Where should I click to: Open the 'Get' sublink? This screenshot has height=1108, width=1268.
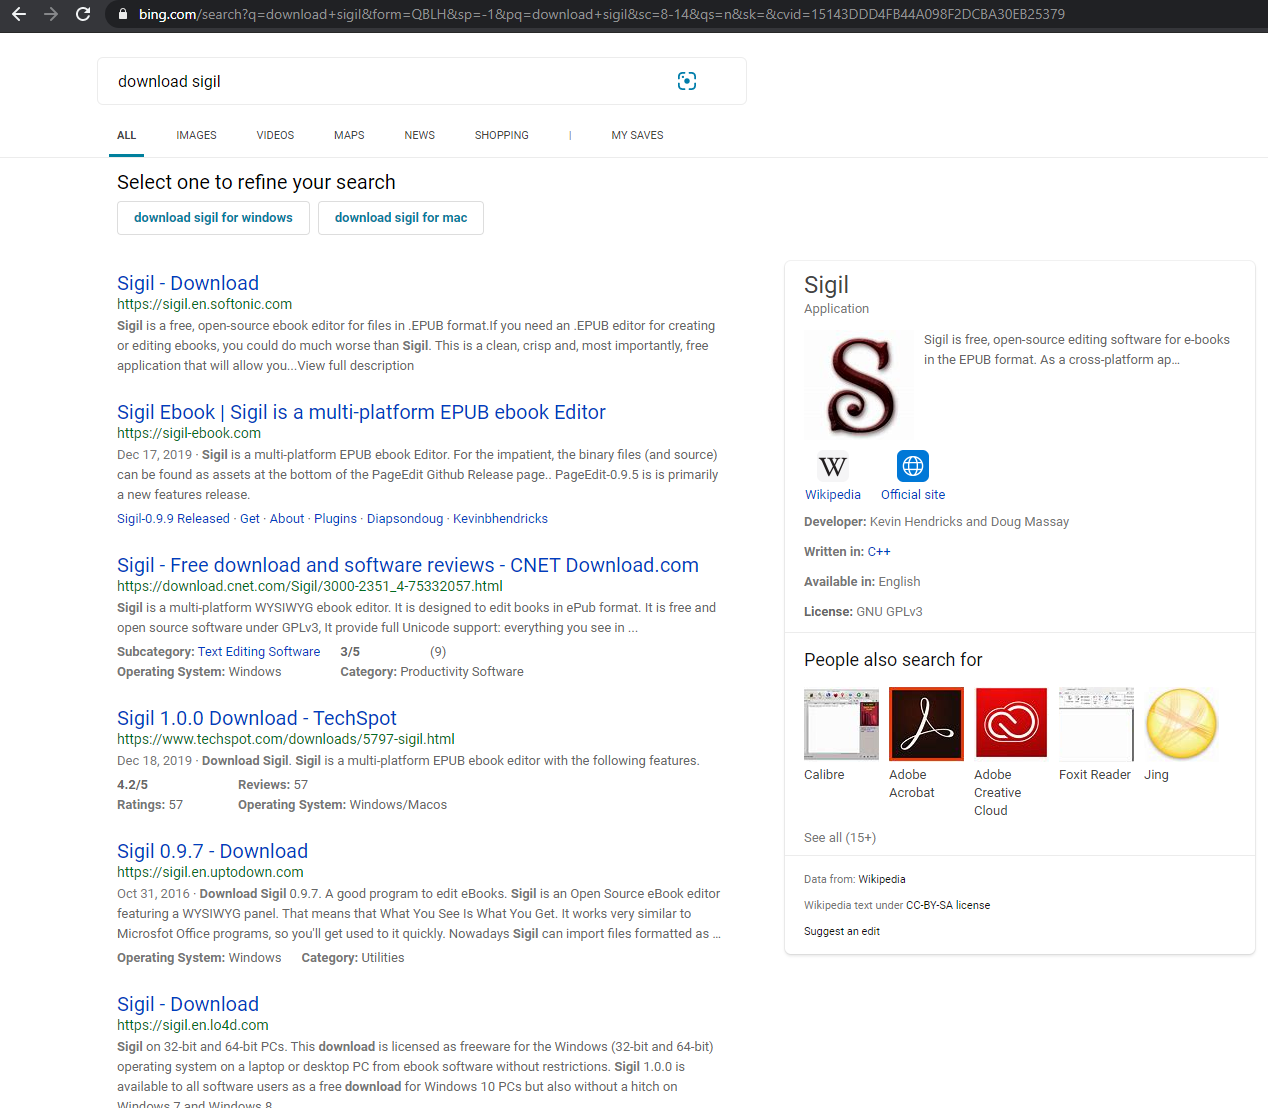pos(250,519)
